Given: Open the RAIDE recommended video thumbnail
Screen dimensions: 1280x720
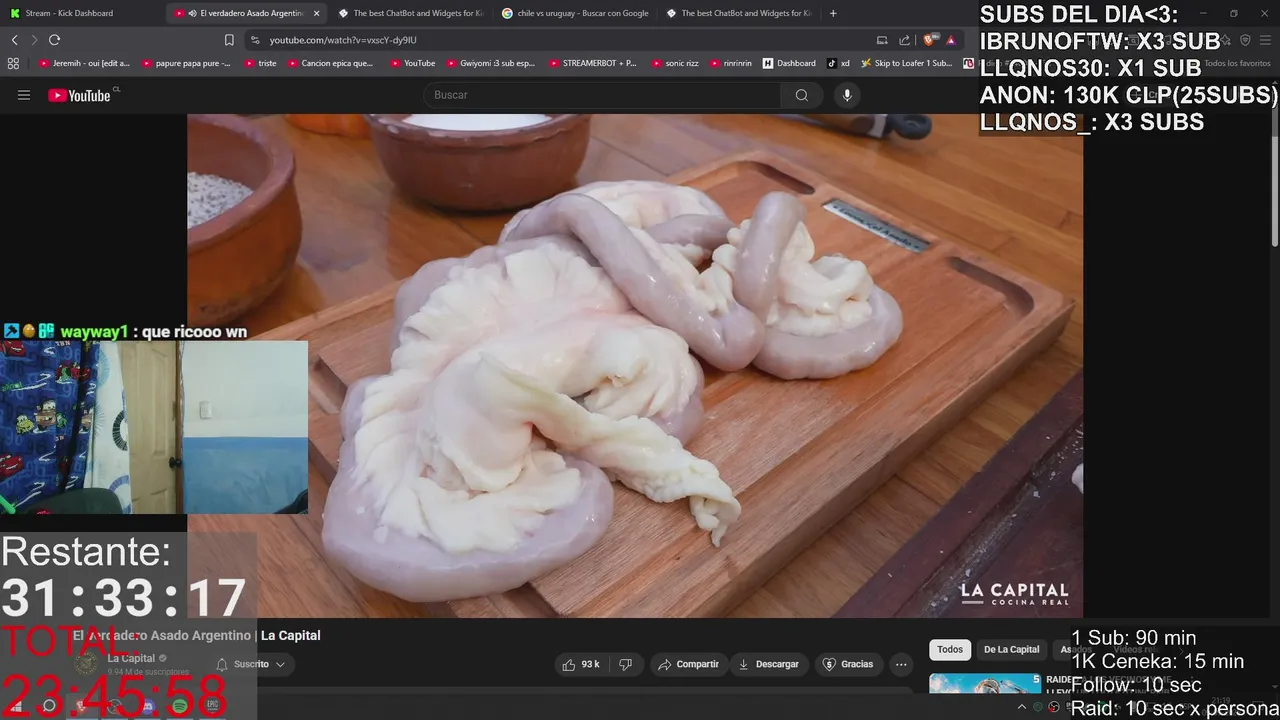Looking at the screenshot, I should pos(984,684).
